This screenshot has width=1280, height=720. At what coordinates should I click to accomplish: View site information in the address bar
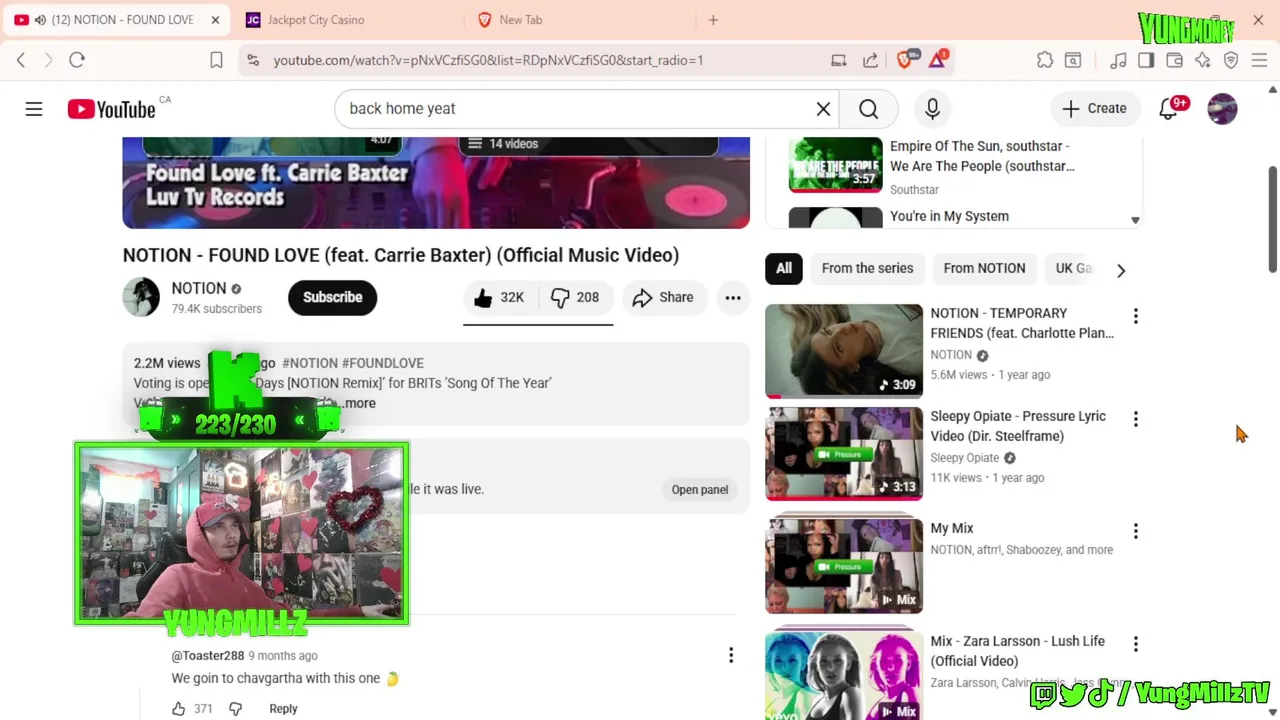click(x=252, y=60)
